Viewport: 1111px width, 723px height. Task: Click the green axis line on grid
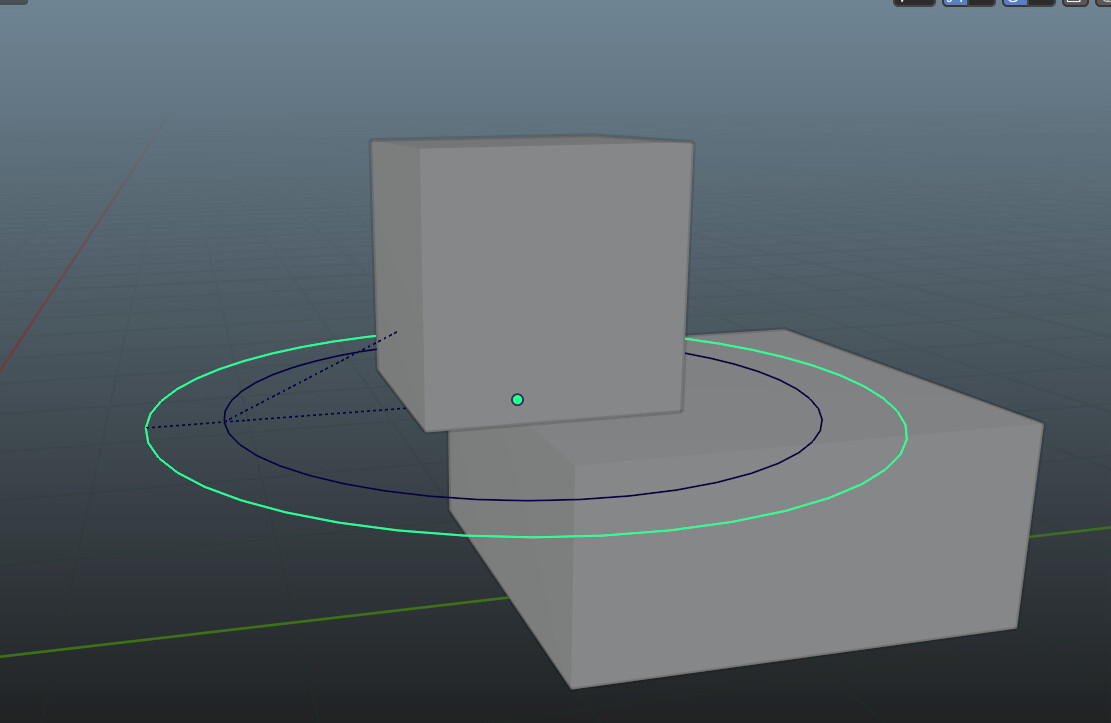tap(255, 627)
